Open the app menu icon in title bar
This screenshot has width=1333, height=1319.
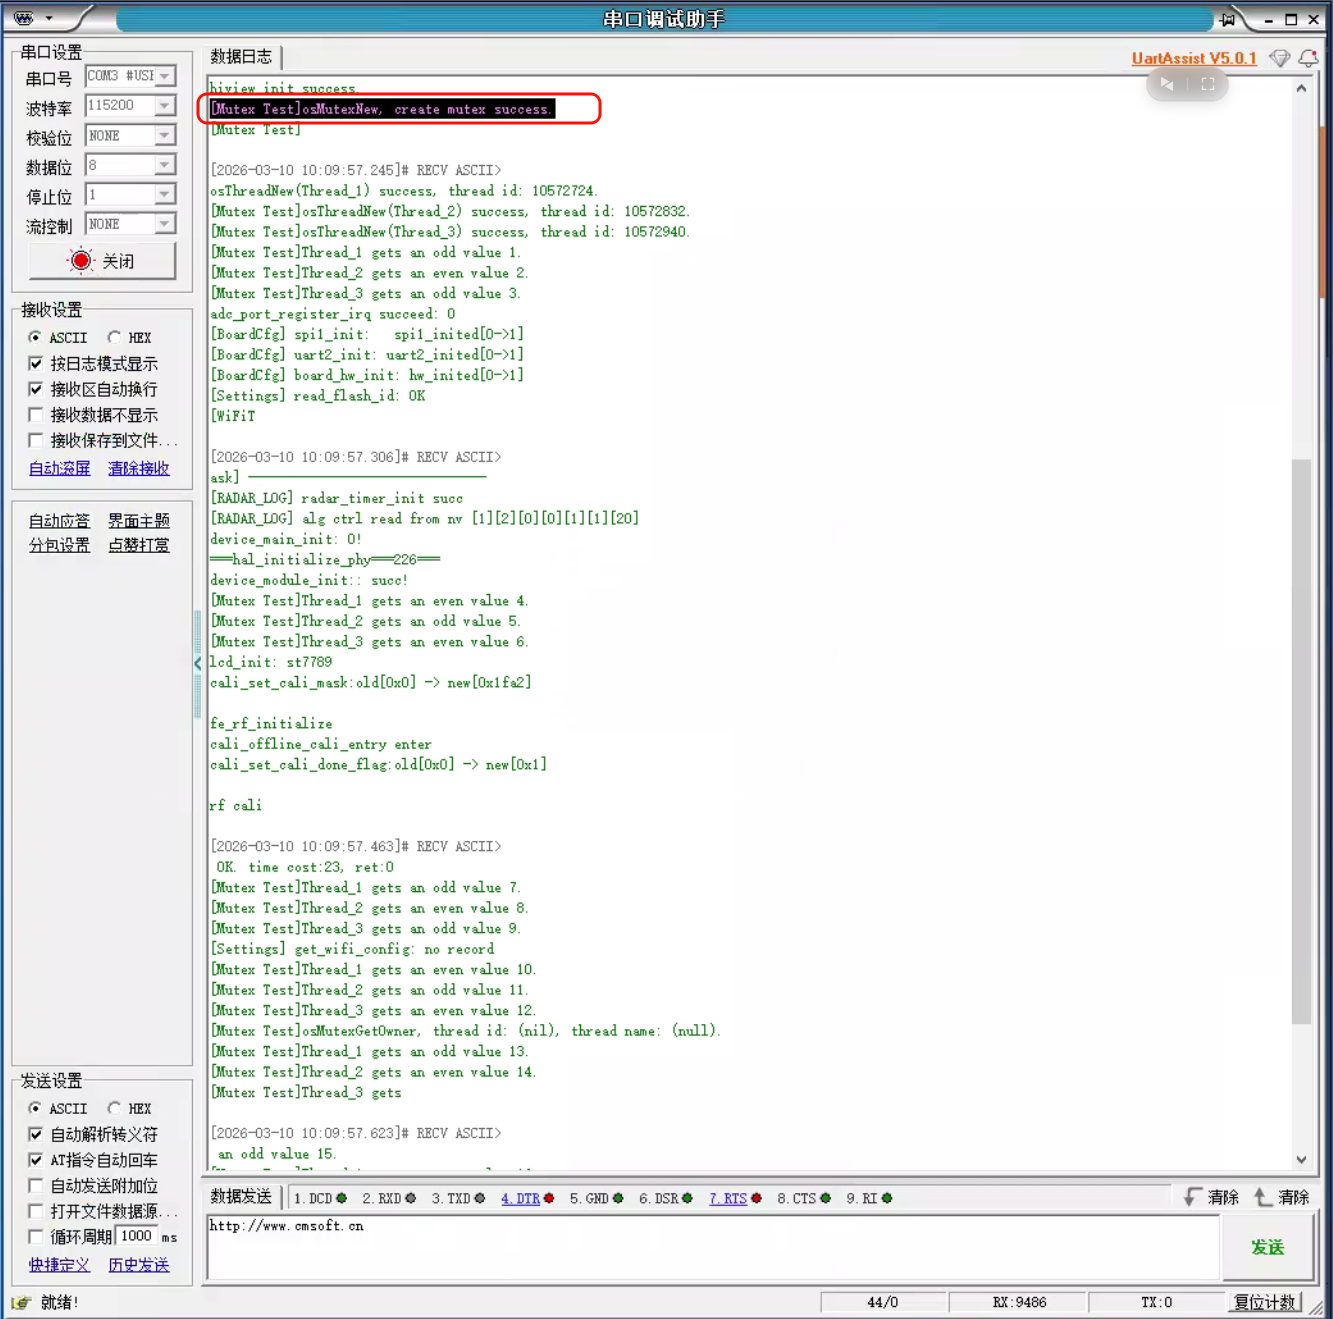24,18
